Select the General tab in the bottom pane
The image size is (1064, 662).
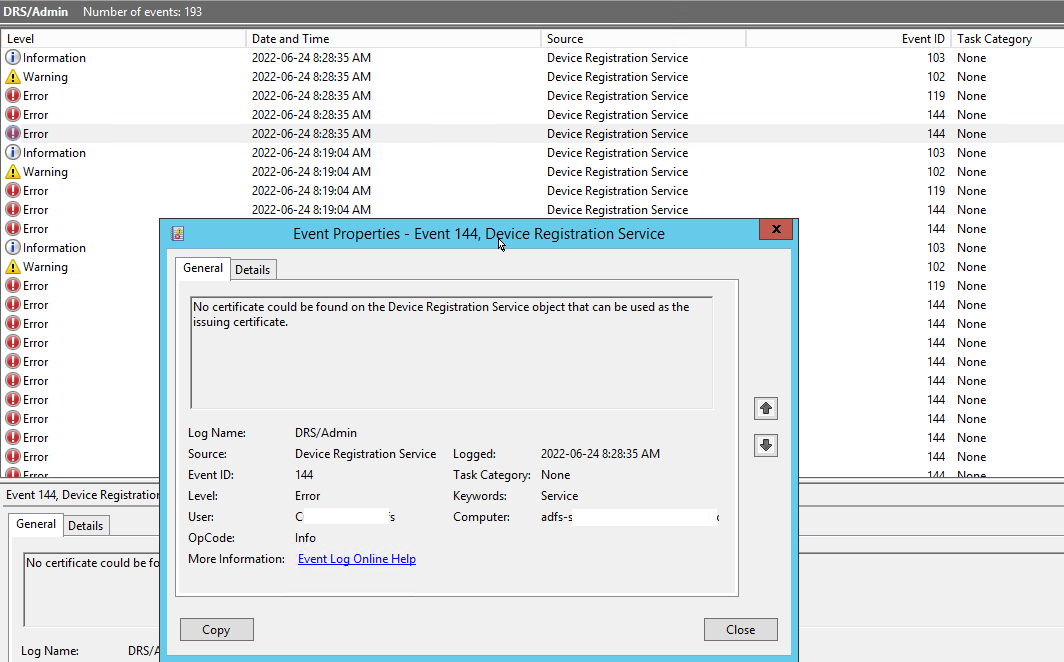pos(36,524)
